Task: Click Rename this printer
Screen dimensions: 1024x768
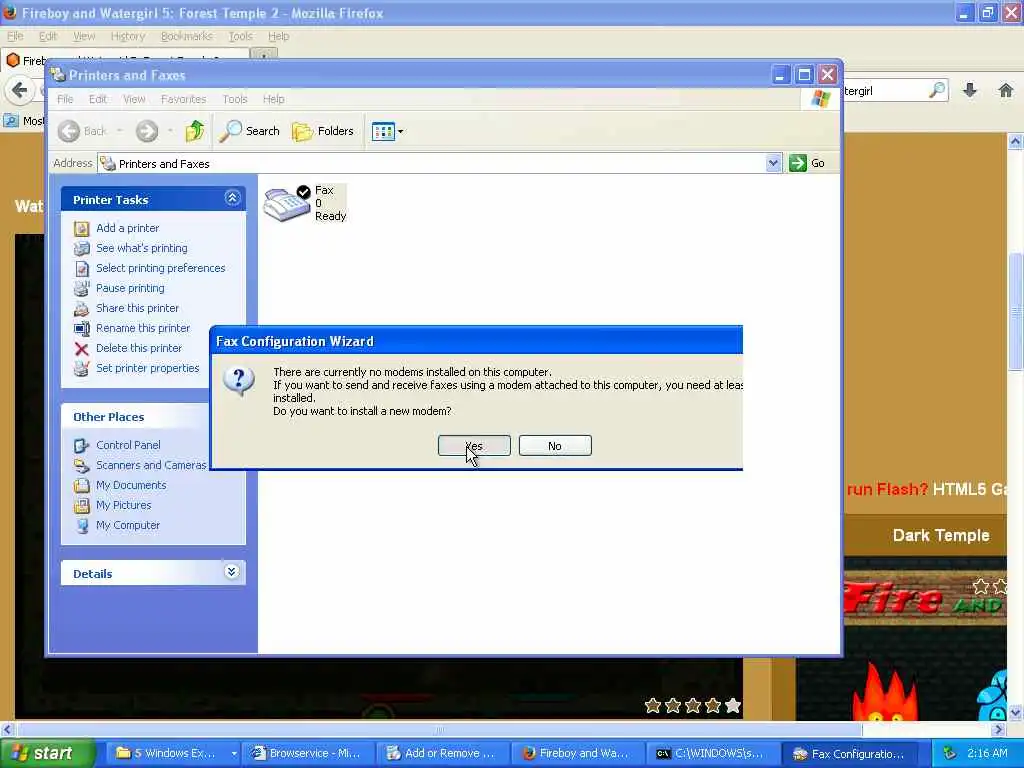Action: click(x=143, y=328)
